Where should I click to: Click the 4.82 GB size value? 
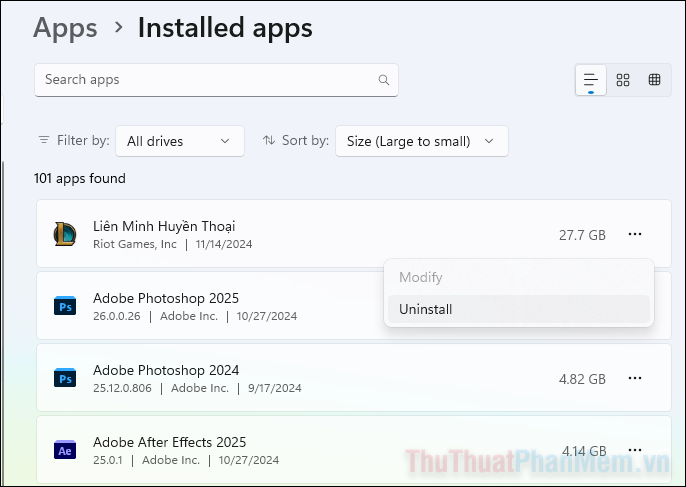pos(582,379)
